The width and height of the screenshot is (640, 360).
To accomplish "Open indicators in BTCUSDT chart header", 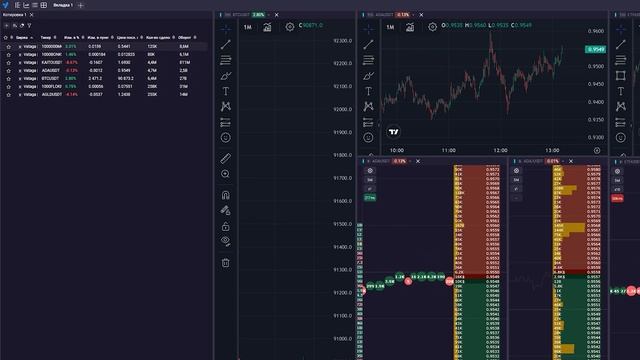I will point(267,27).
